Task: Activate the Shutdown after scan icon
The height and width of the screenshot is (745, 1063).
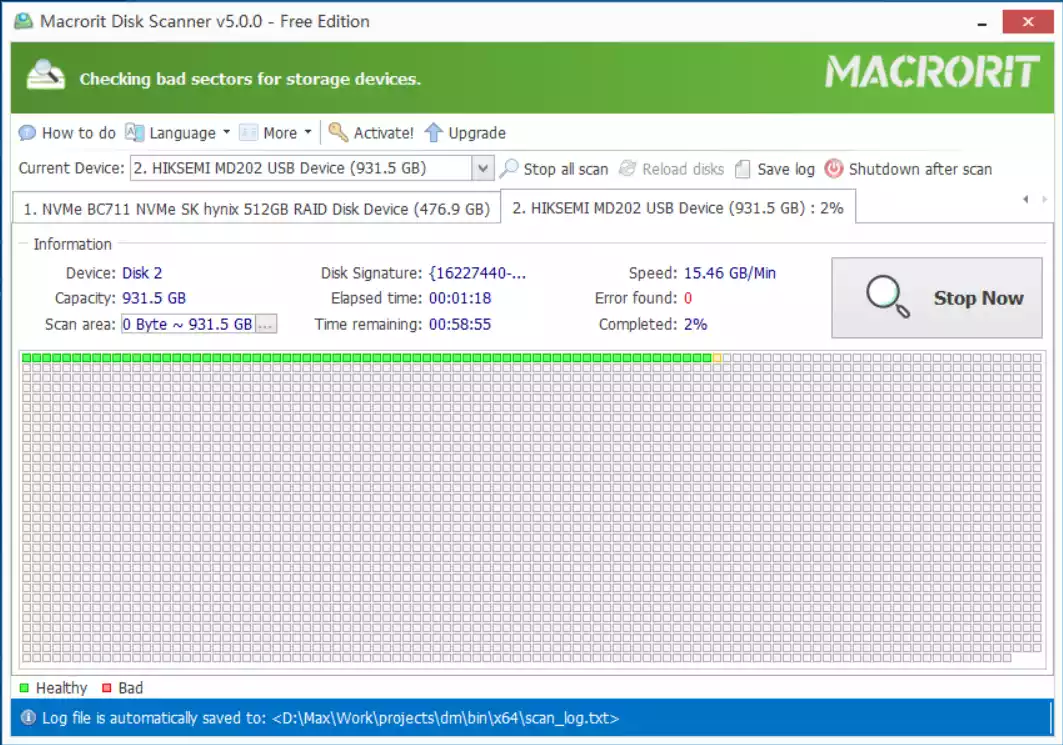Action: pos(832,169)
